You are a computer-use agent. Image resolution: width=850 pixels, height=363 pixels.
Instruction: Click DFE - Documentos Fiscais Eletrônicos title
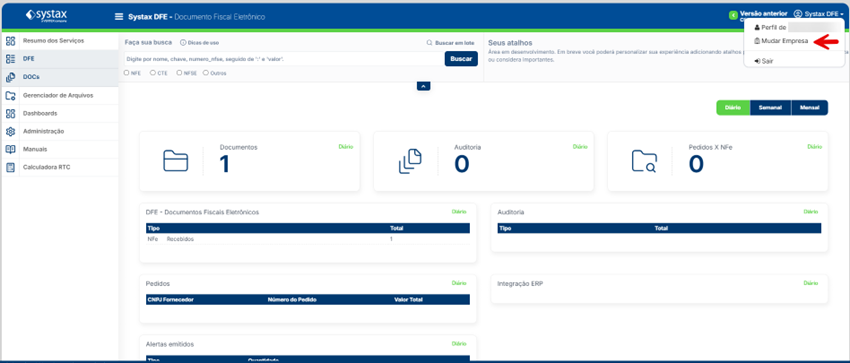click(x=202, y=212)
